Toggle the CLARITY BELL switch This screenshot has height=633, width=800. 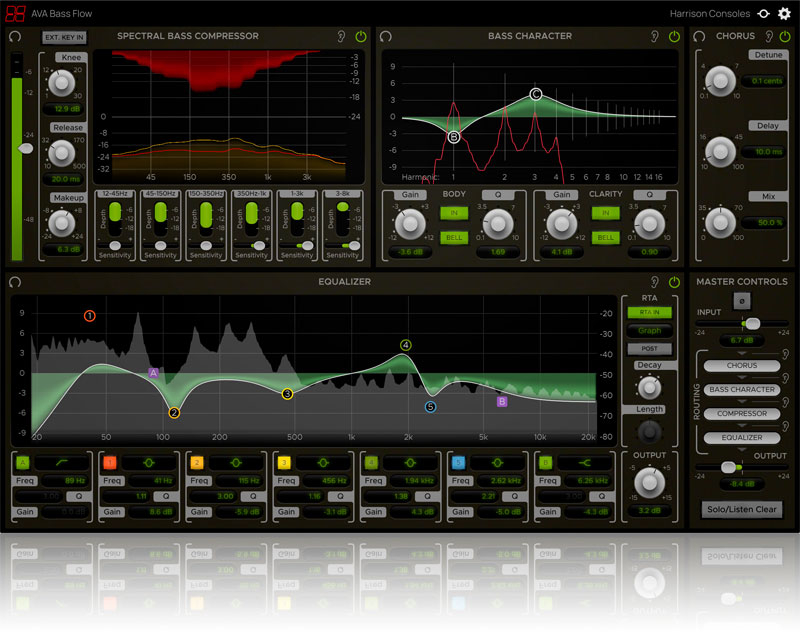pos(604,237)
